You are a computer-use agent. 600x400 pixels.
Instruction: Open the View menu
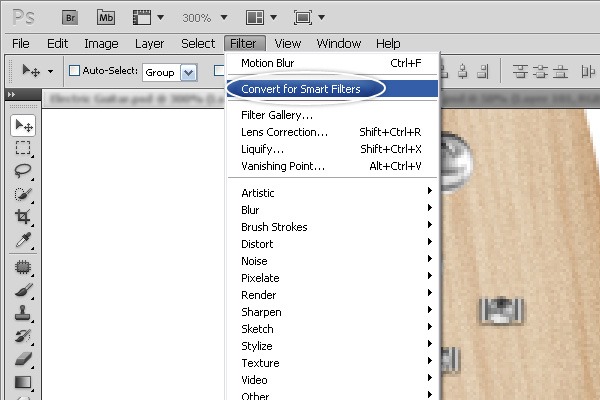tap(288, 44)
